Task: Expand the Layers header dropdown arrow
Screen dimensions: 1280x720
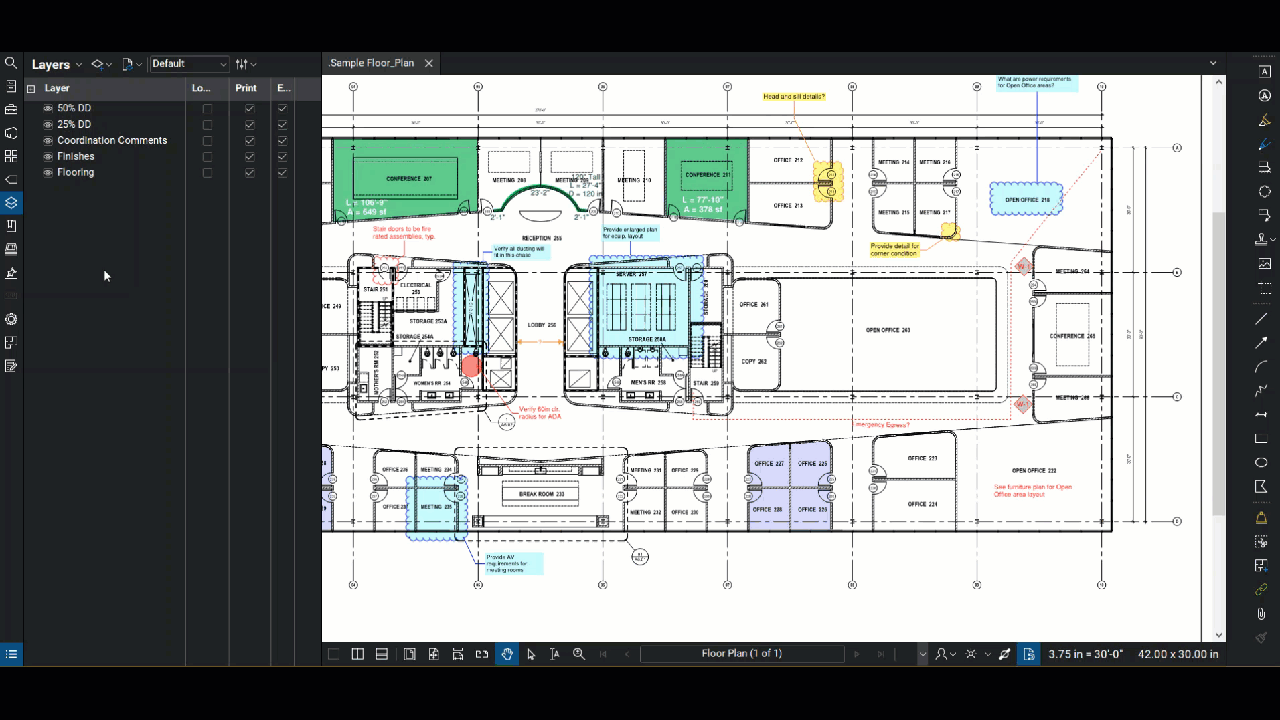Action: click(79, 64)
